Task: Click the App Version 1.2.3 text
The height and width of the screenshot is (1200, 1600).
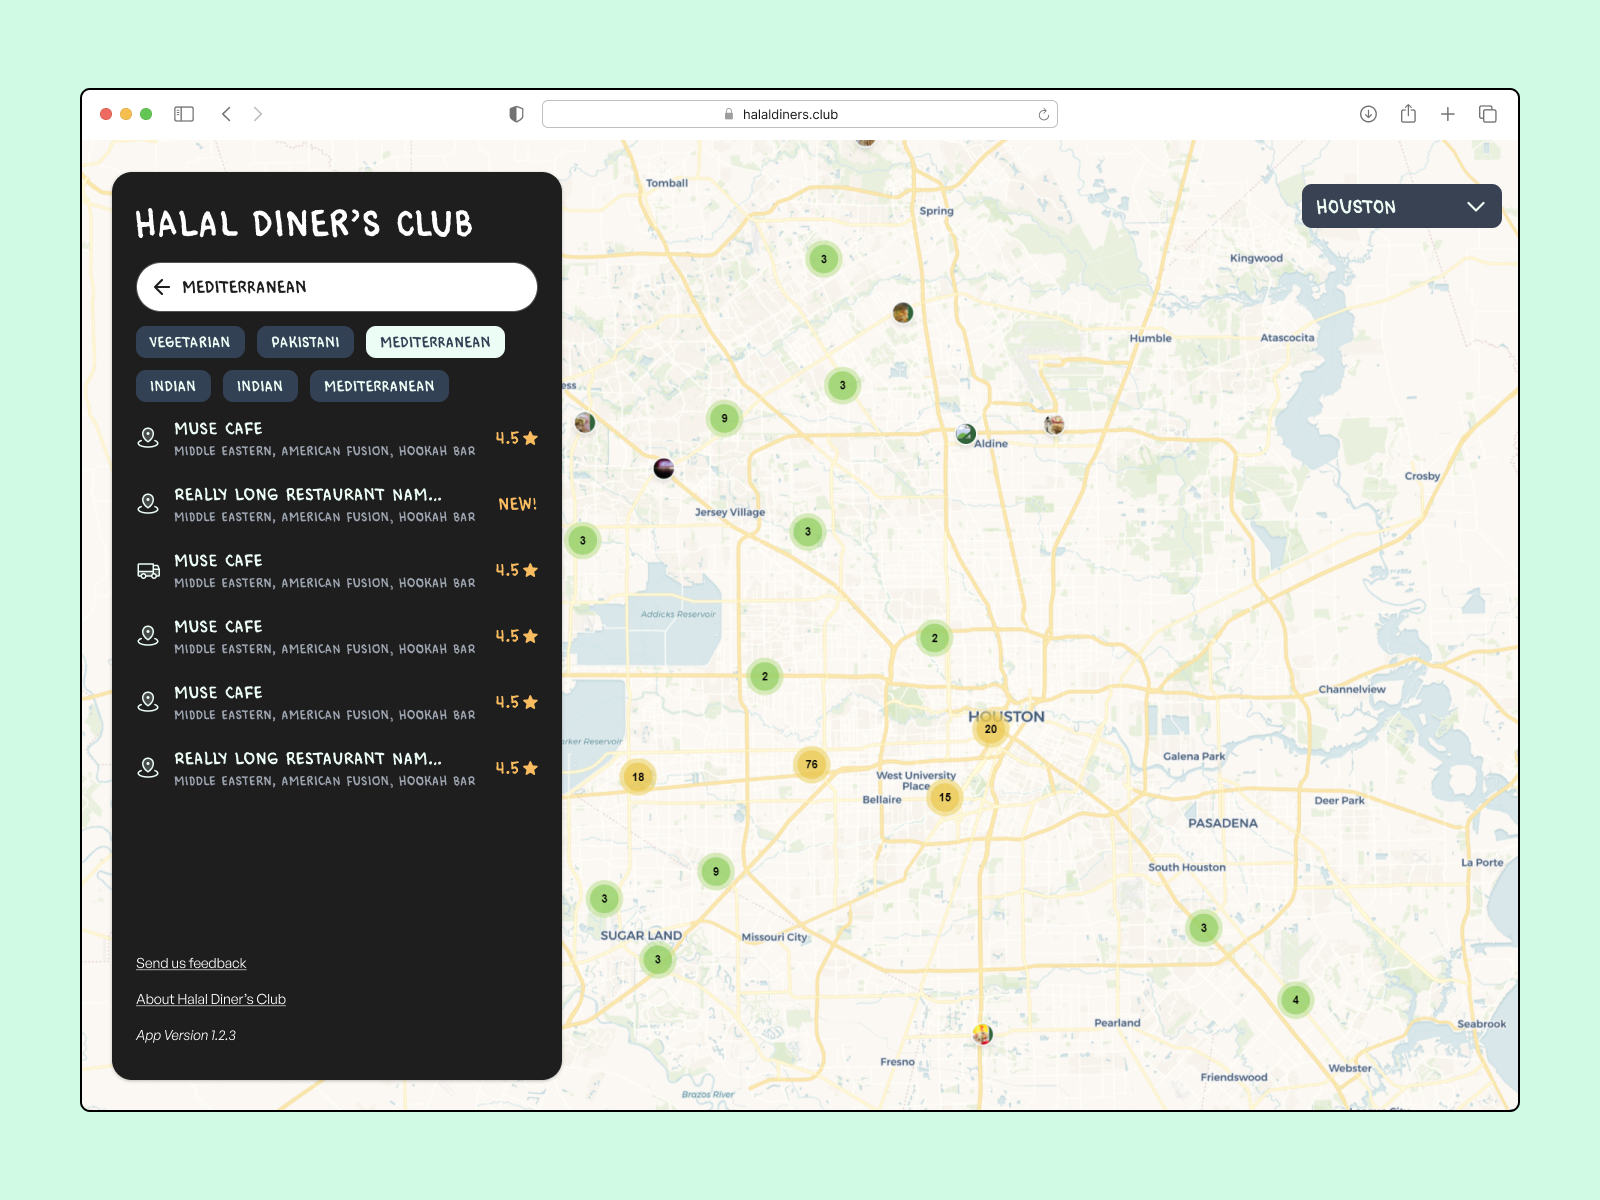Action: tap(186, 1035)
